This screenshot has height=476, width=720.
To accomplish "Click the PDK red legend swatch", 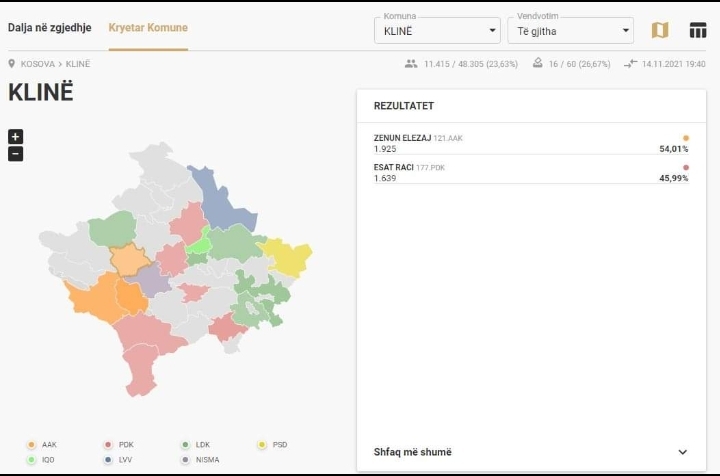I will (x=108, y=444).
